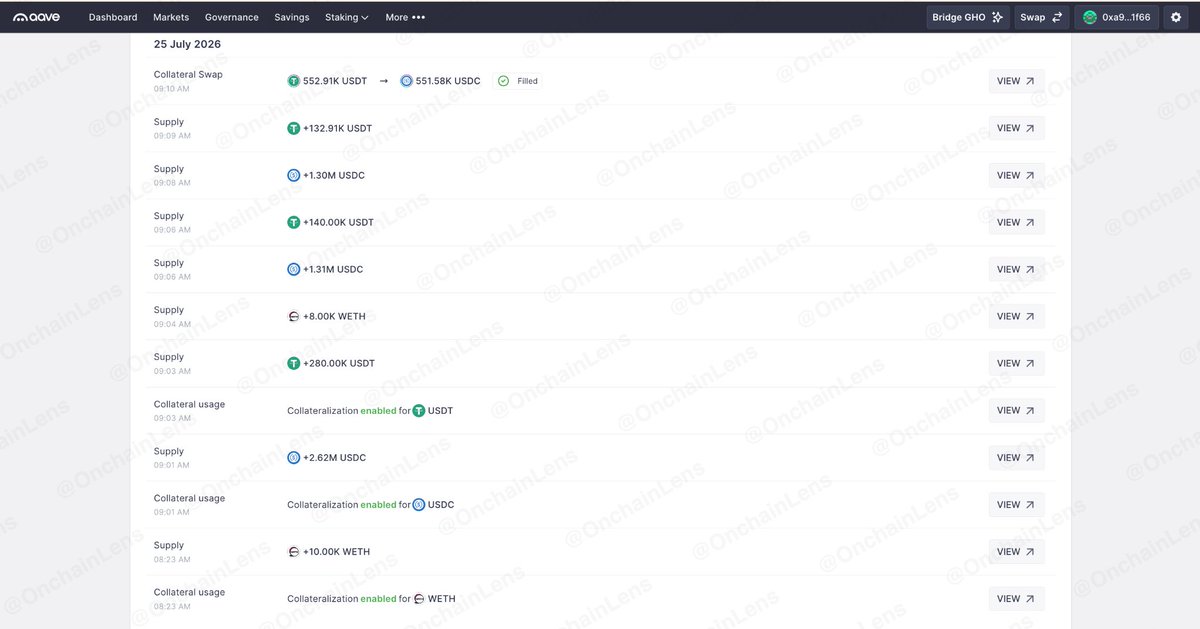View the USDC collateralization enabled transaction
The image size is (1200, 629).
pos(1016,504)
